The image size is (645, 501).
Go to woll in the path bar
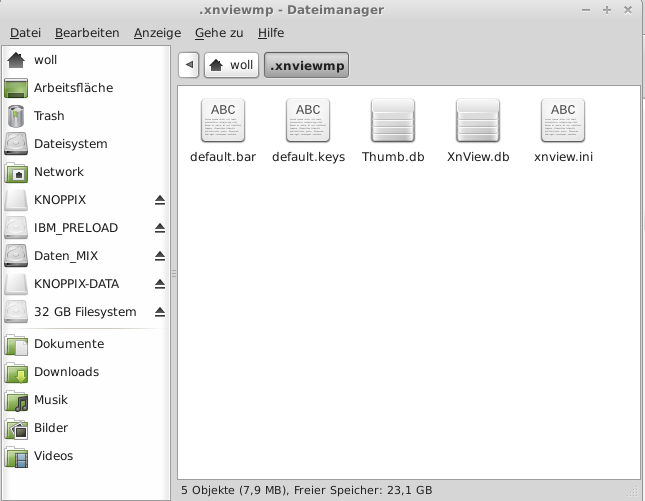point(232,65)
